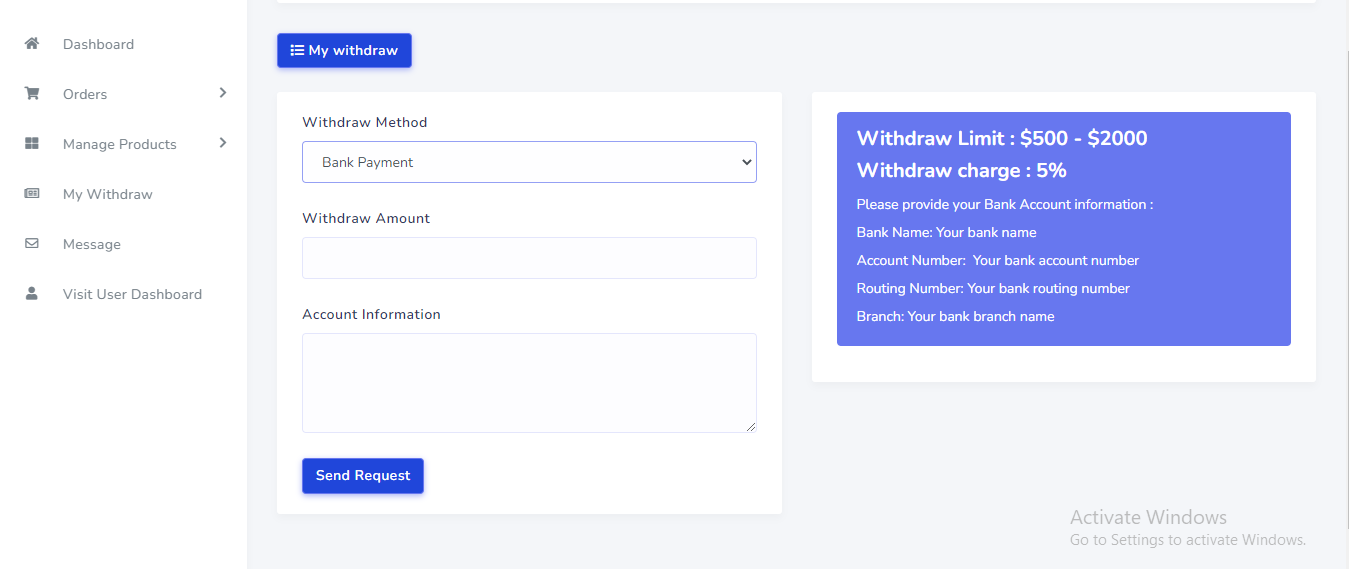Expand the Orders submenu chevron
The width and height of the screenshot is (1349, 569).
(x=223, y=93)
